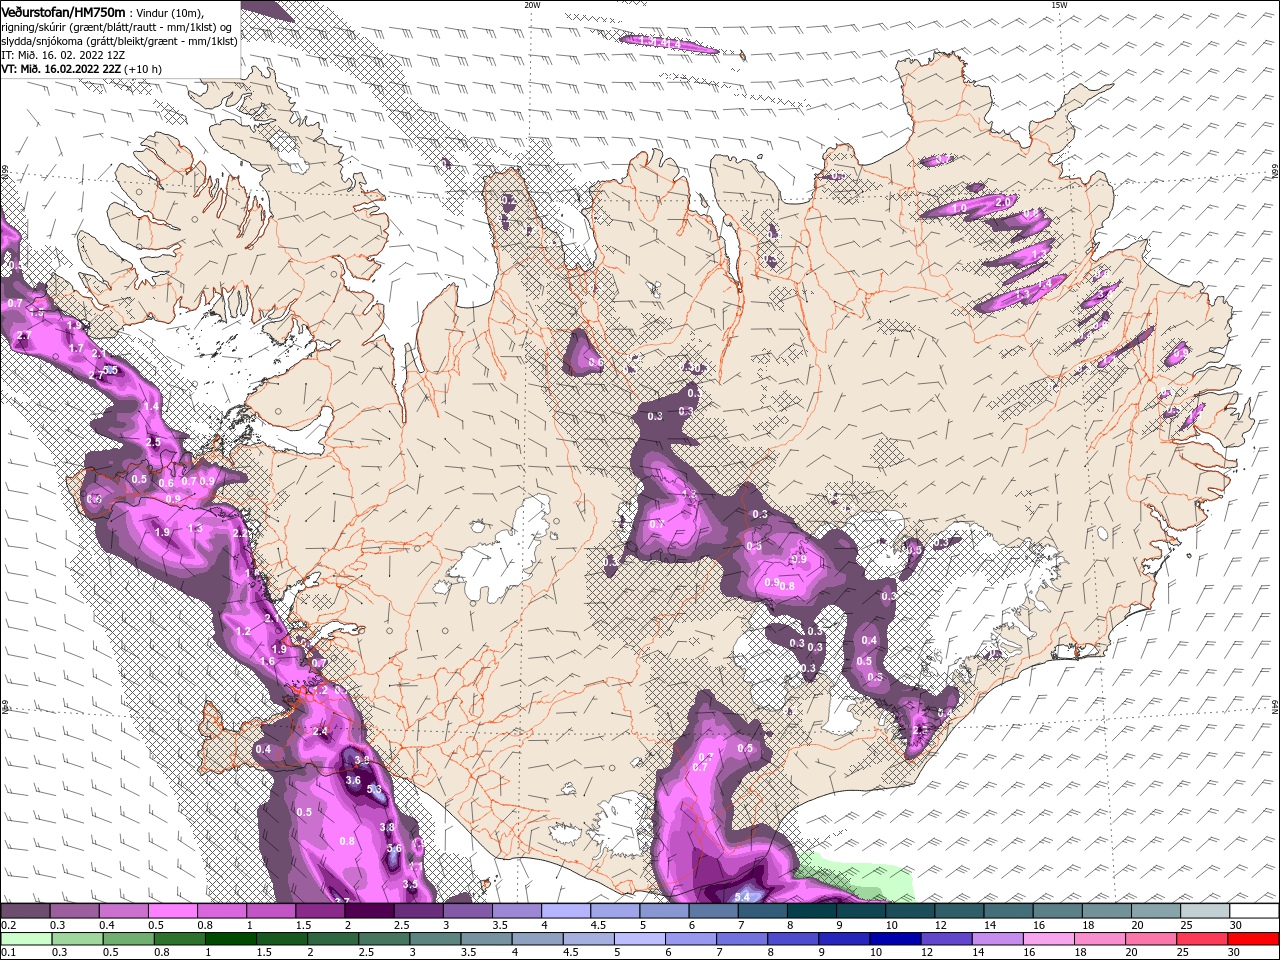Click the 3.6 value in southwest snow band
Image resolution: width=1280 pixels, height=960 pixels.
pyautogui.click(x=352, y=780)
